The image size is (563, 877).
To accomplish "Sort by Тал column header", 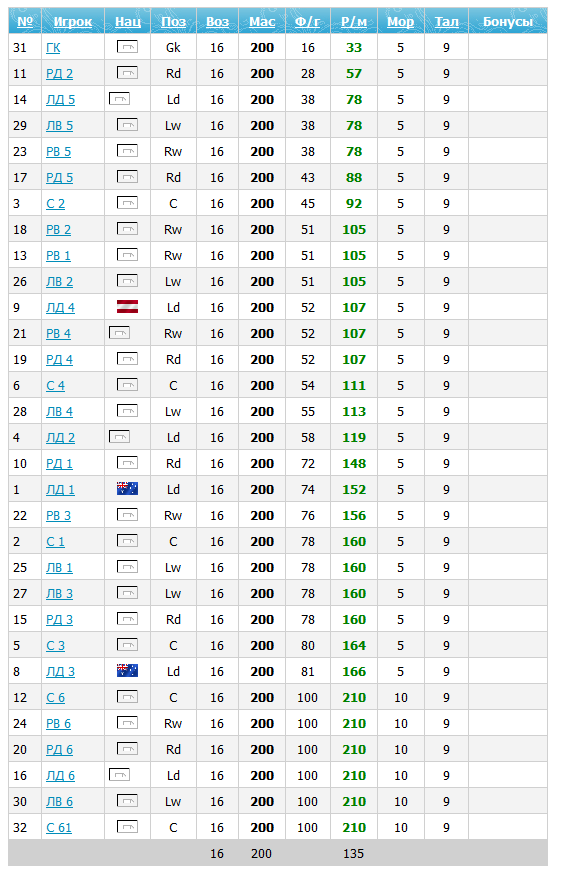I will [x=447, y=22].
